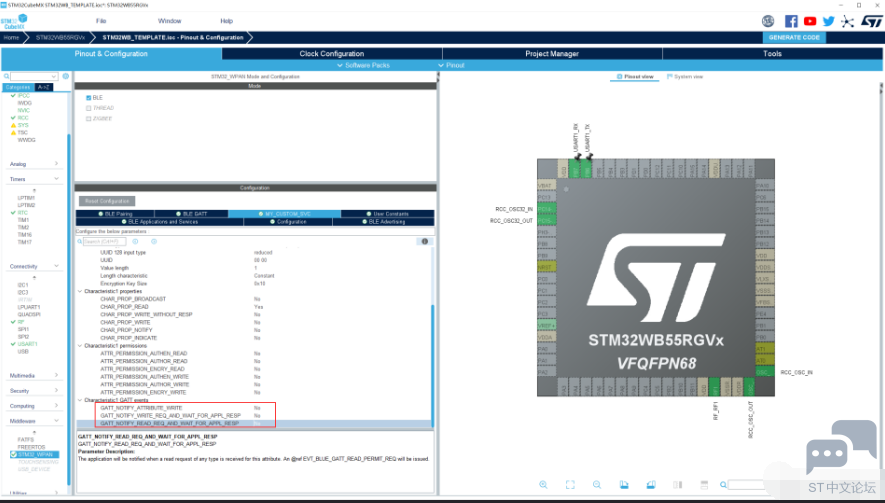Image resolution: width=885 pixels, height=503 pixels.
Task: Rotate the chip counter-clockwise
Action: (x=651, y=484)
